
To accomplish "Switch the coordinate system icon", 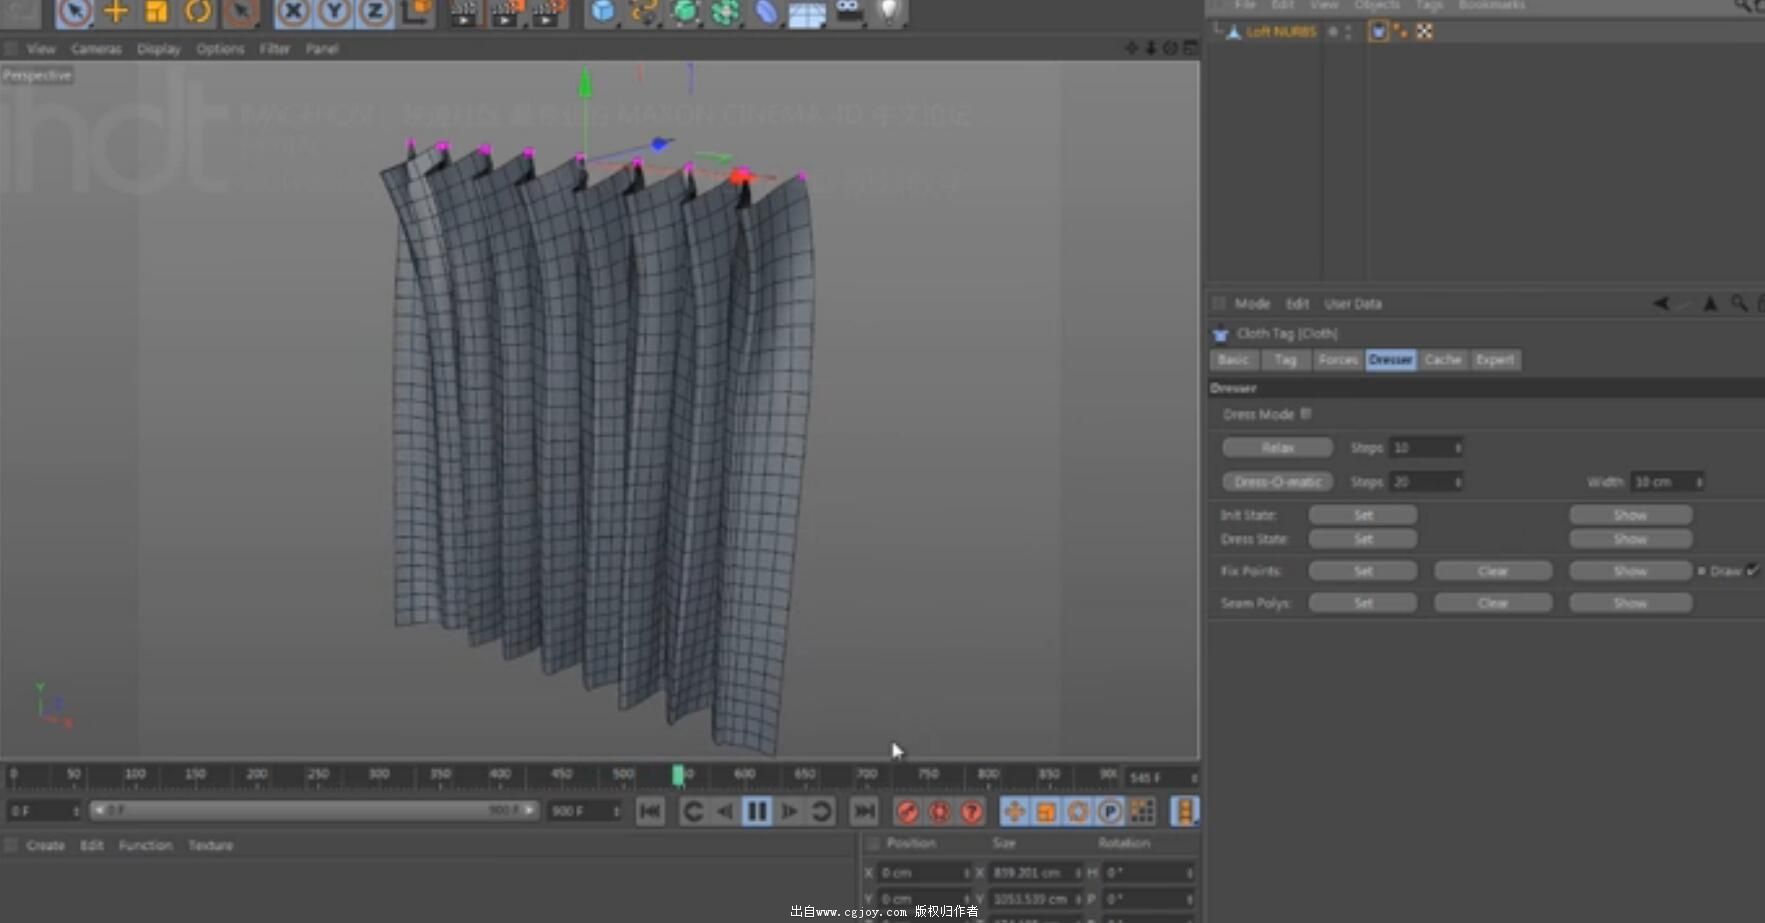I will 416,11.
